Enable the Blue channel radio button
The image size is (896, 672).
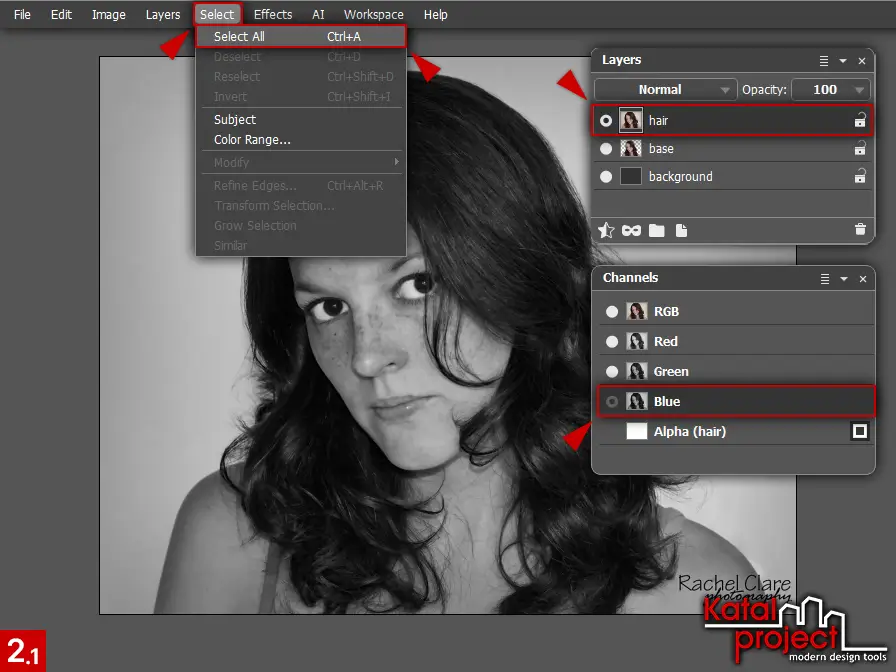tap(612, 401)
